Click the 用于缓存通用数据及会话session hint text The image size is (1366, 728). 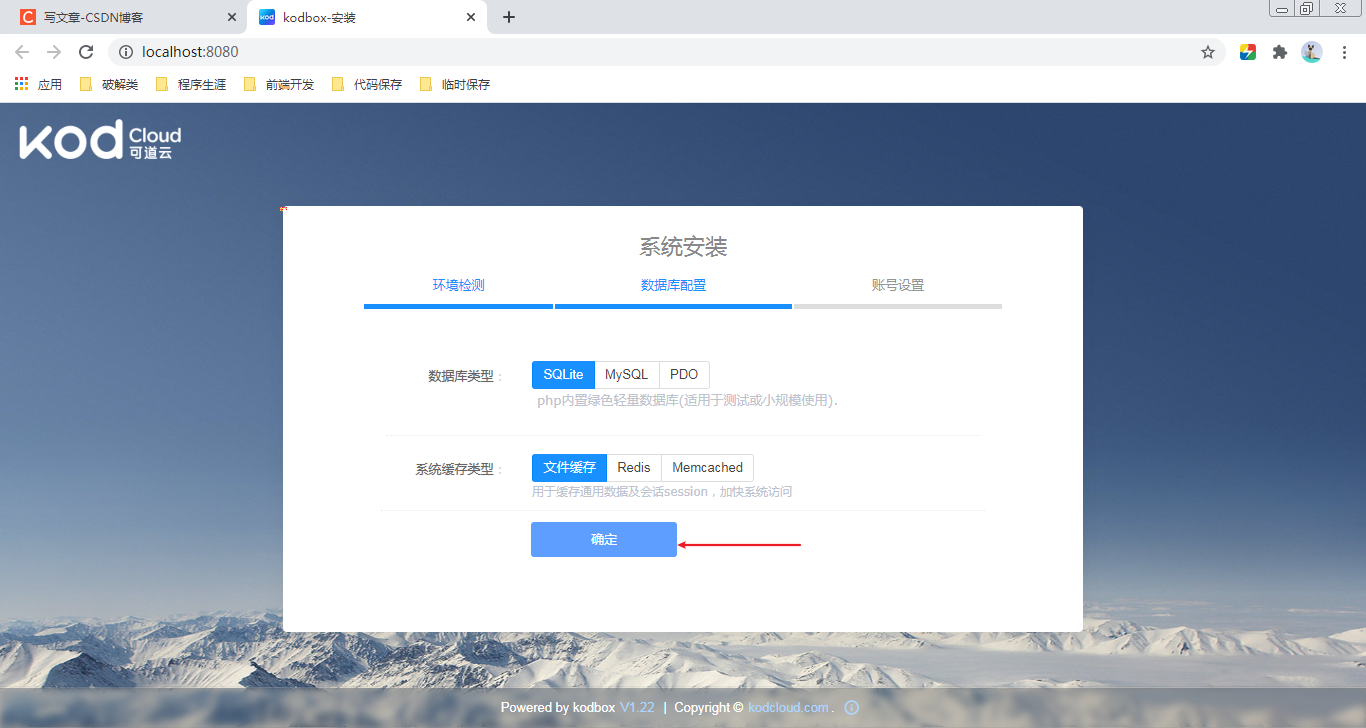662,492
